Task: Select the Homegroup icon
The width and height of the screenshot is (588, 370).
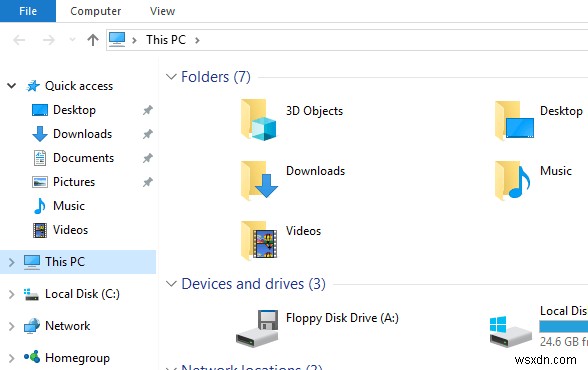Action: tap(32, 357)
